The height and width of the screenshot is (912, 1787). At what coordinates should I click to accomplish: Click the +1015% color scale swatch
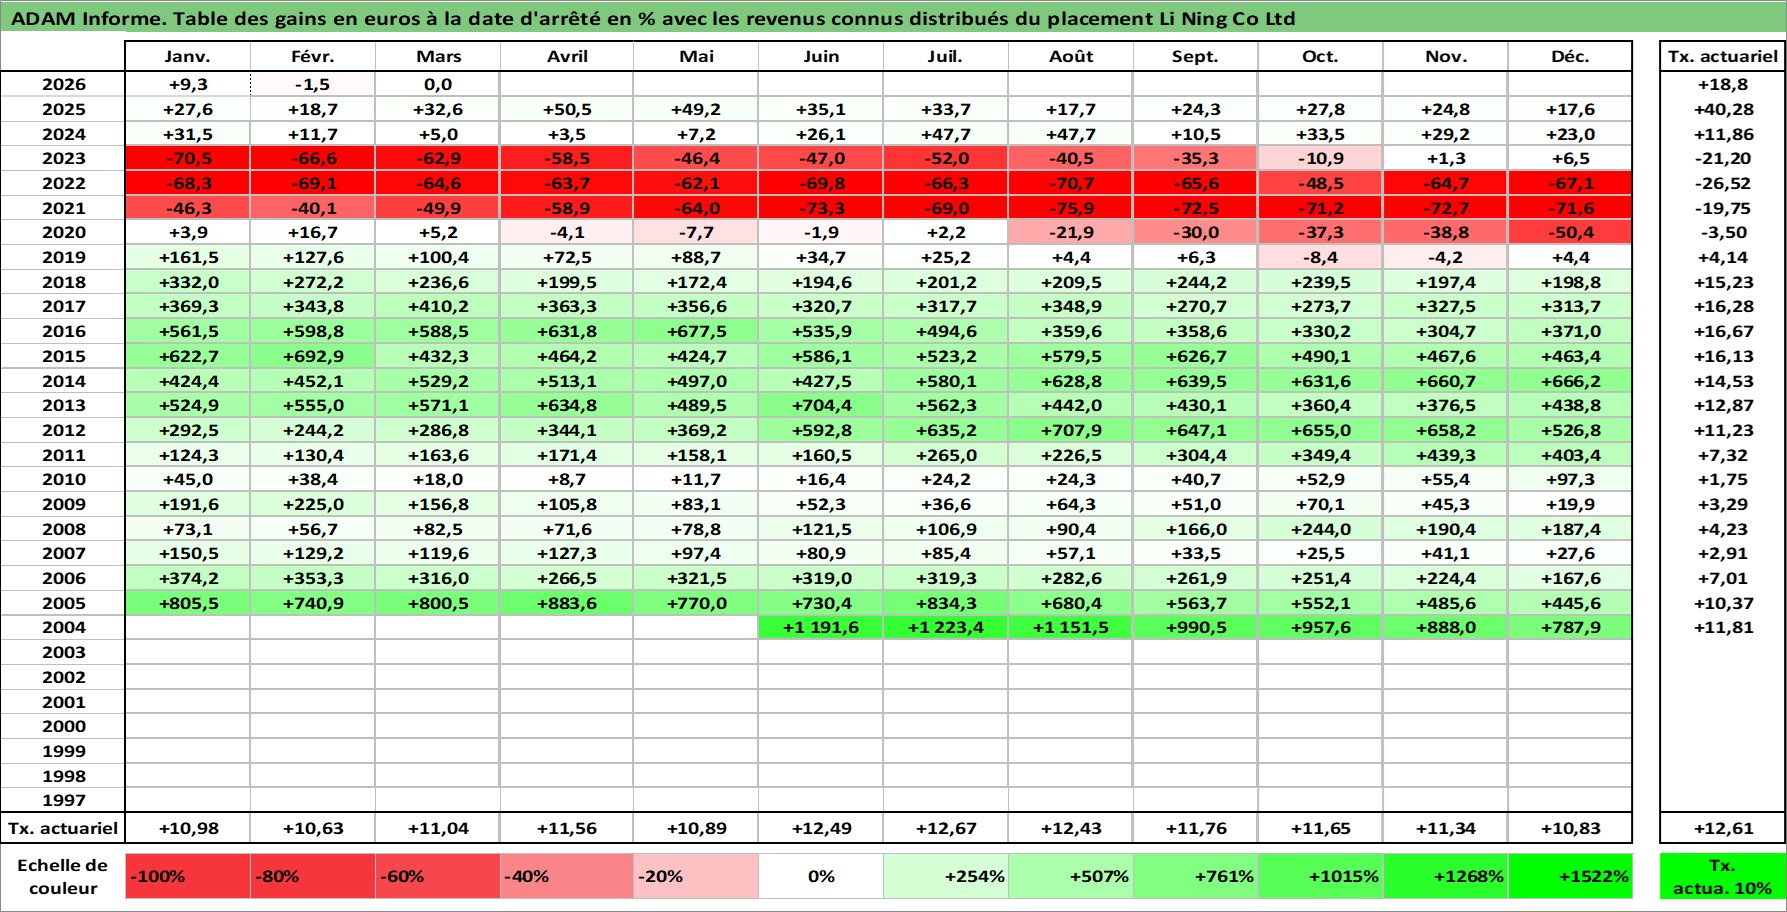click(1321, 876)
